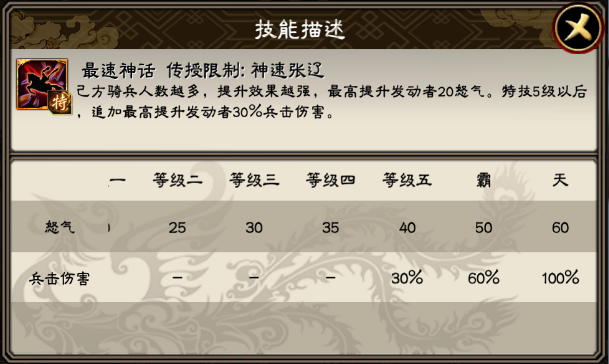
Task: Click the 60% 兵击伤害 cell
Action: pyautogui.click(x=484, y=278)
